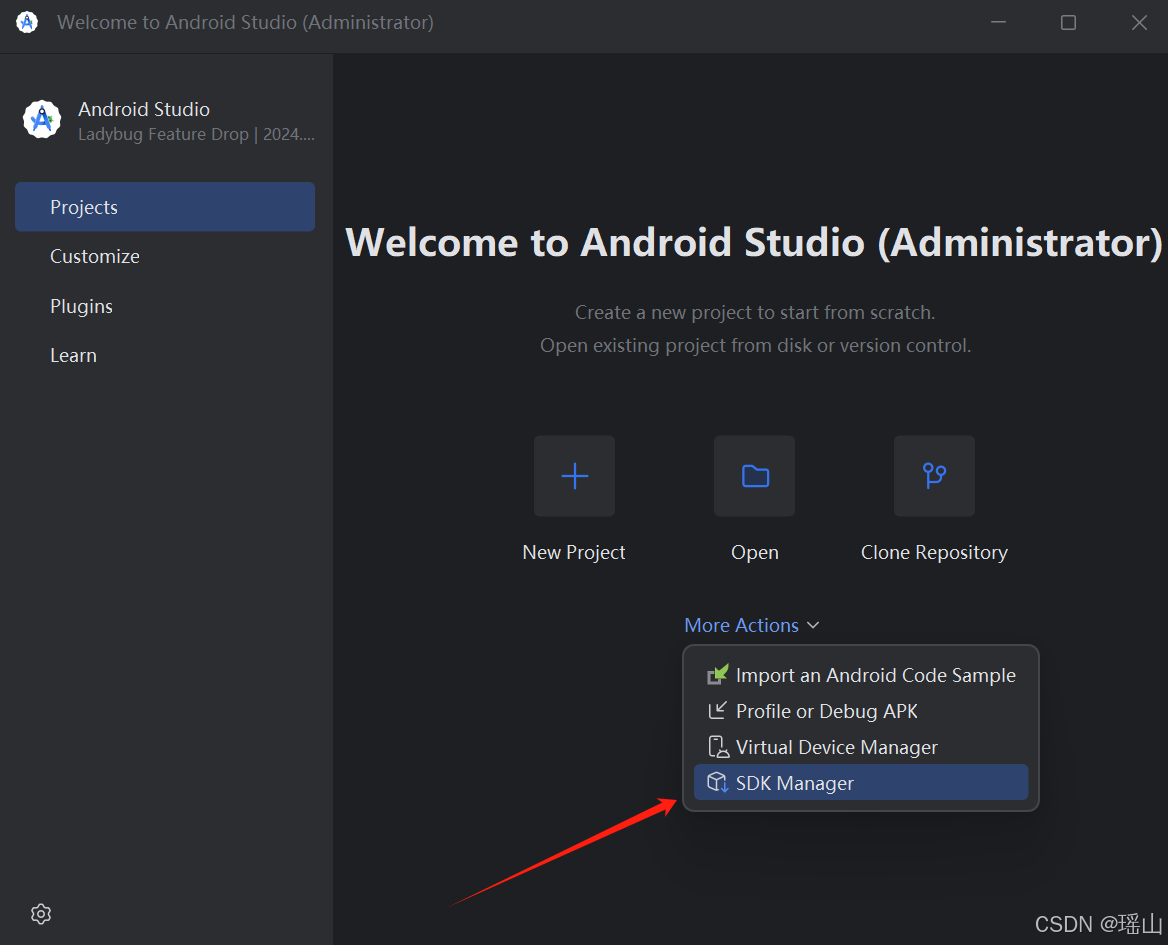The height and width of the screenshot is (945, 1168).
Task: Expand the More Actions dropdown
Action: [752, 625]
